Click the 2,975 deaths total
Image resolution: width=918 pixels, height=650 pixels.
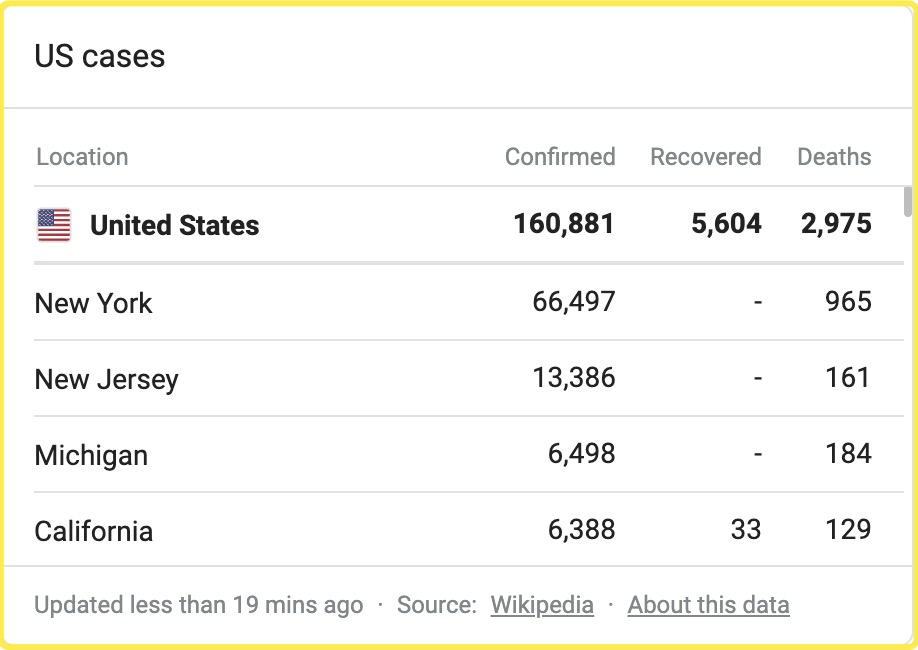836,224
